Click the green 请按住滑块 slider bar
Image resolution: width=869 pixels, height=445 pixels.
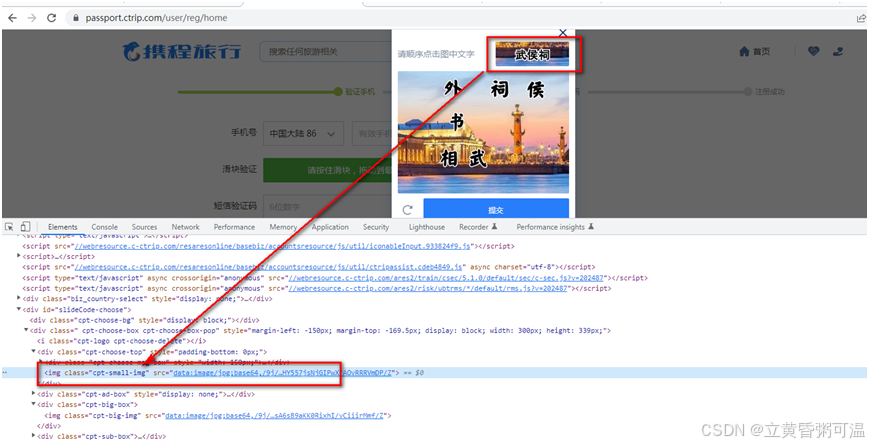328,170
